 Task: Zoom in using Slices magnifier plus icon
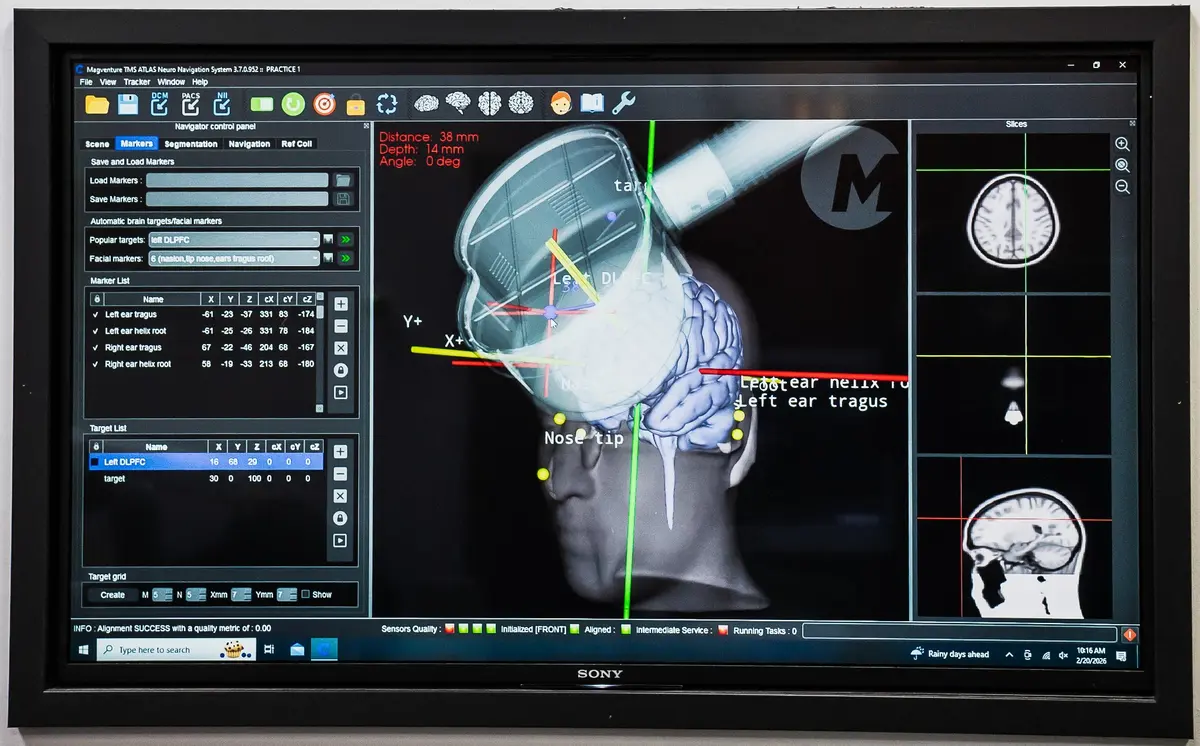click(1122, 145)
